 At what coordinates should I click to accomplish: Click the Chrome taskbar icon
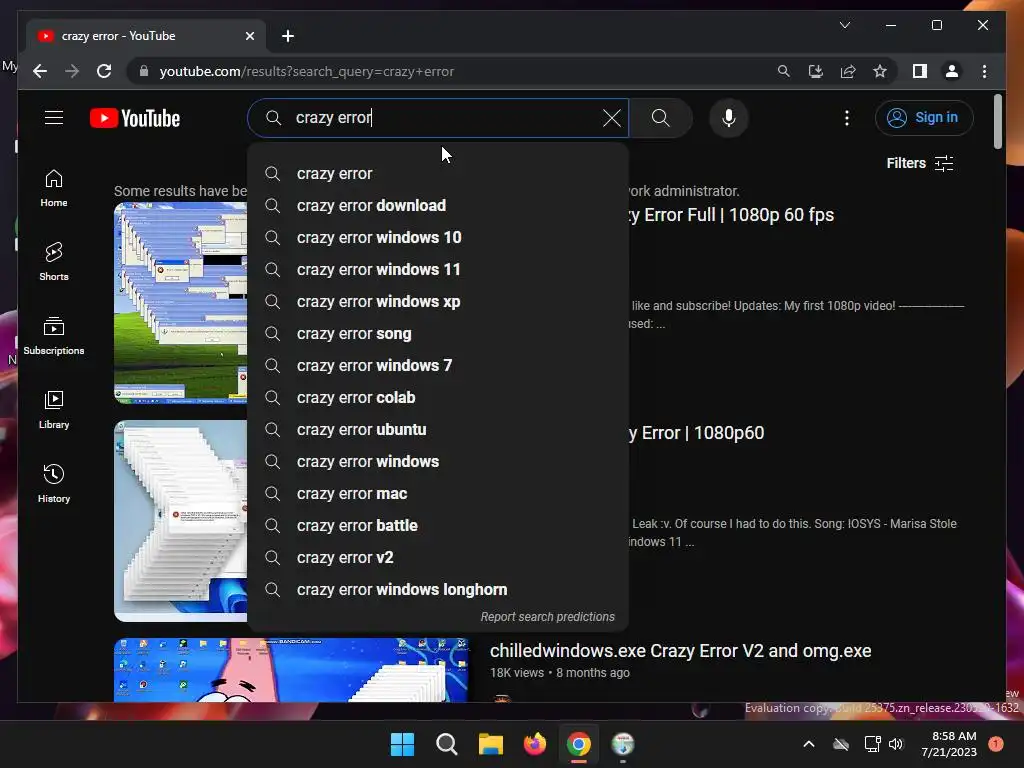tap(579, 744)
